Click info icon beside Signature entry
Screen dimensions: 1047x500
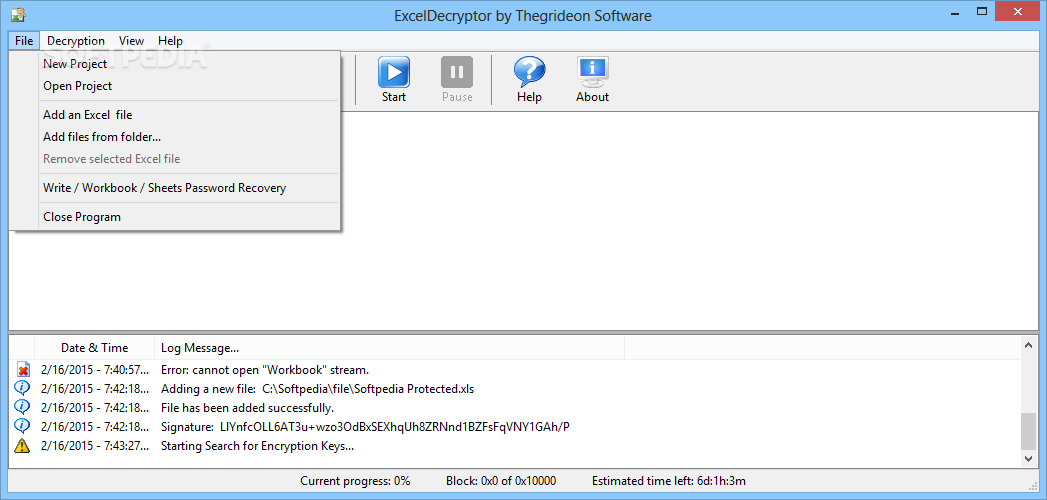[22, 426]
